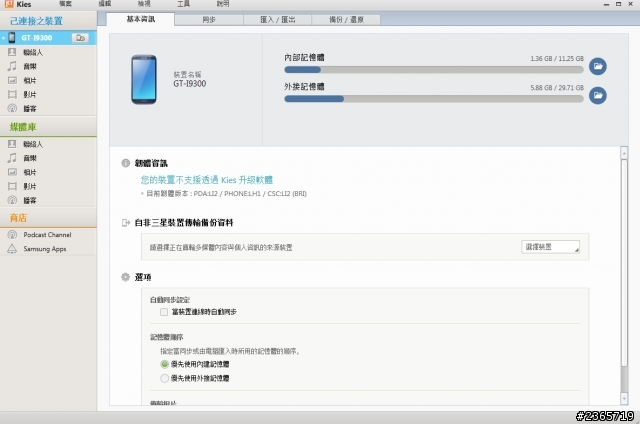Click the Galaxy S3 phone image
The width and height of the screenshot is (640, 424).
pyautogui.click(x=144, y=80)
